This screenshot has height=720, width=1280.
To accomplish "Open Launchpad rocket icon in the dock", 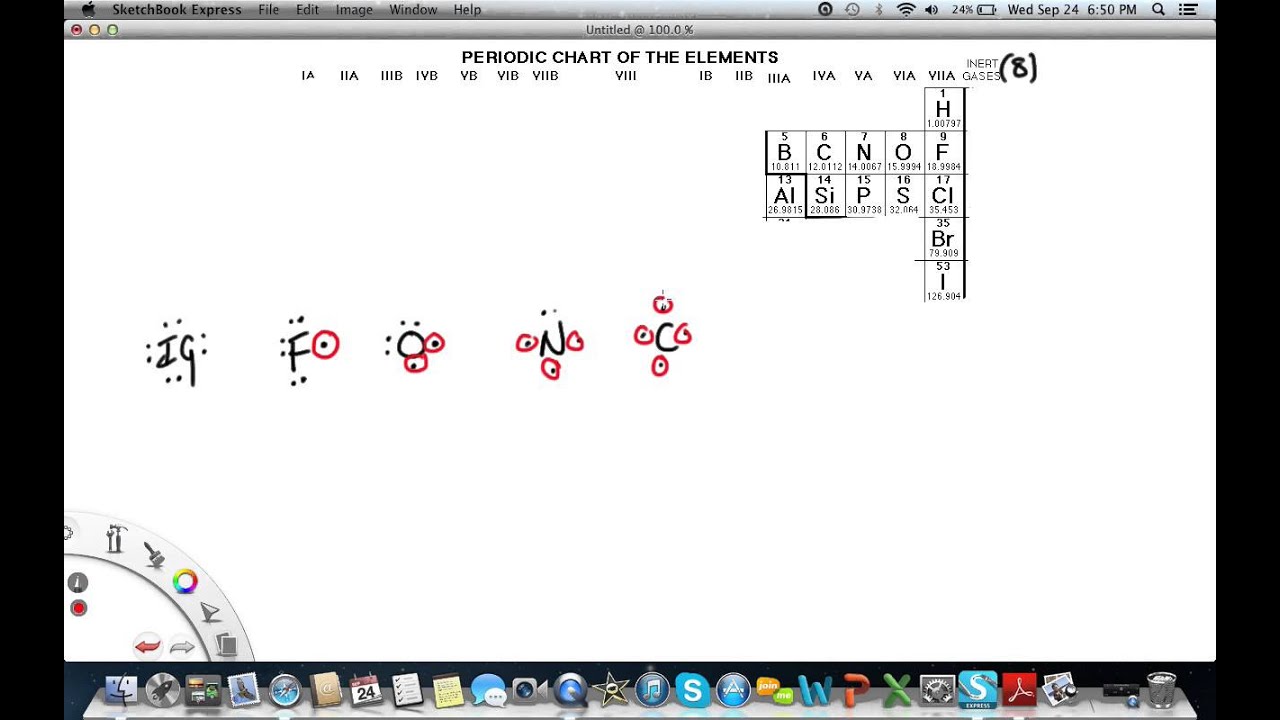I will click(x=162, y=690).
